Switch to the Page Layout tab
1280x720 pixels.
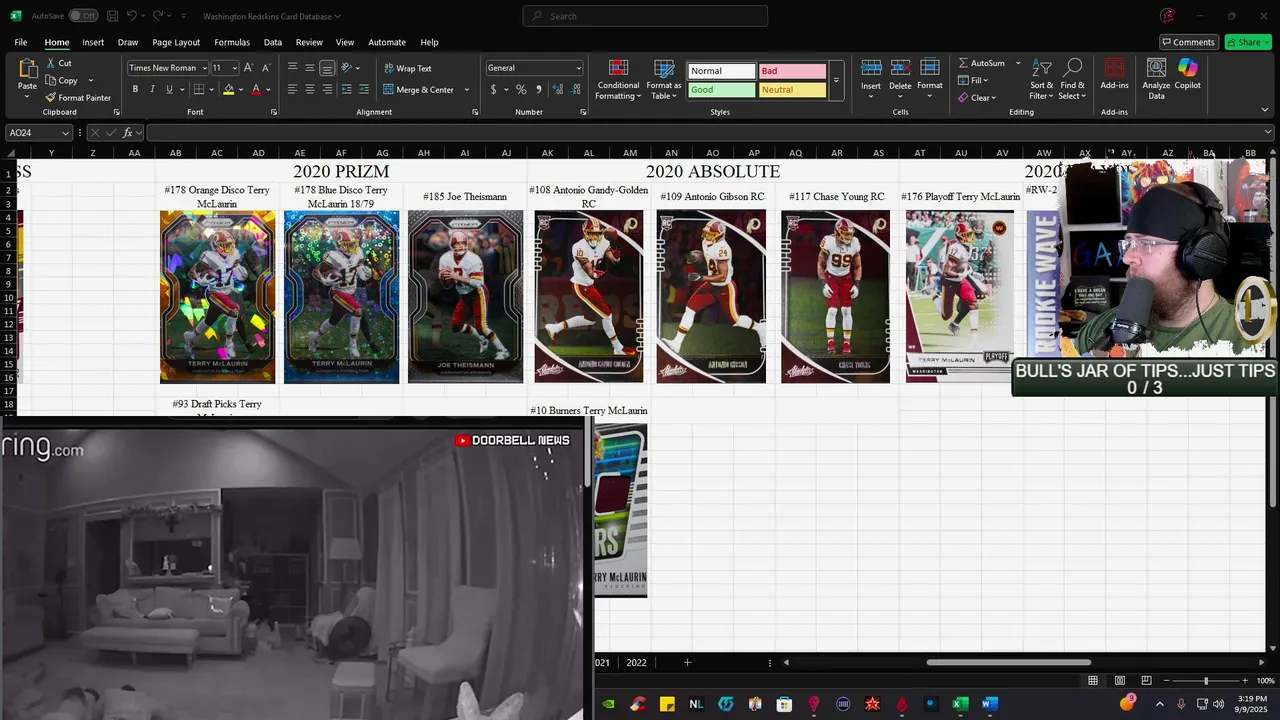[x=176, y=42]
